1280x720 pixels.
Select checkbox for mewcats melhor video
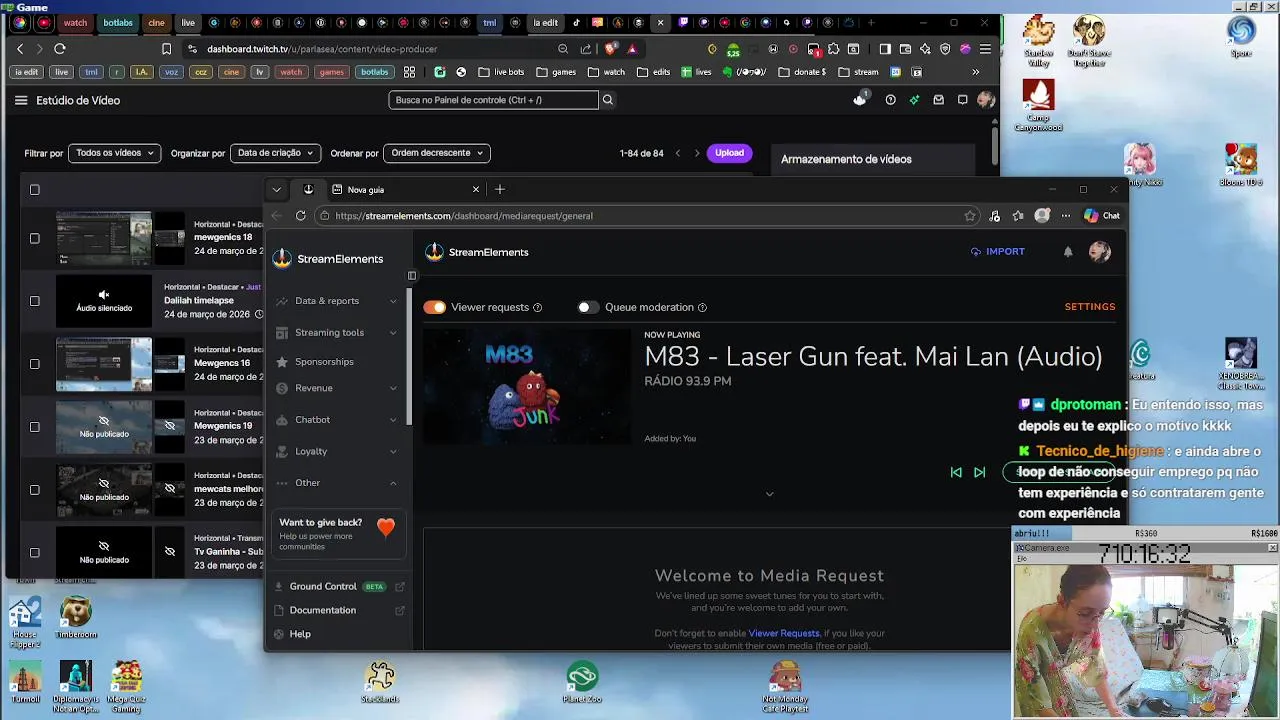coord(34,490)
